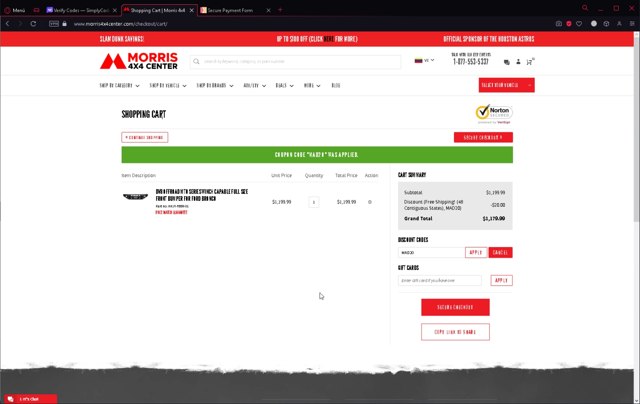Click the coupon code applied green message
Screen dimensions: 640x404
pyautogui.click(x=317, y=155)
